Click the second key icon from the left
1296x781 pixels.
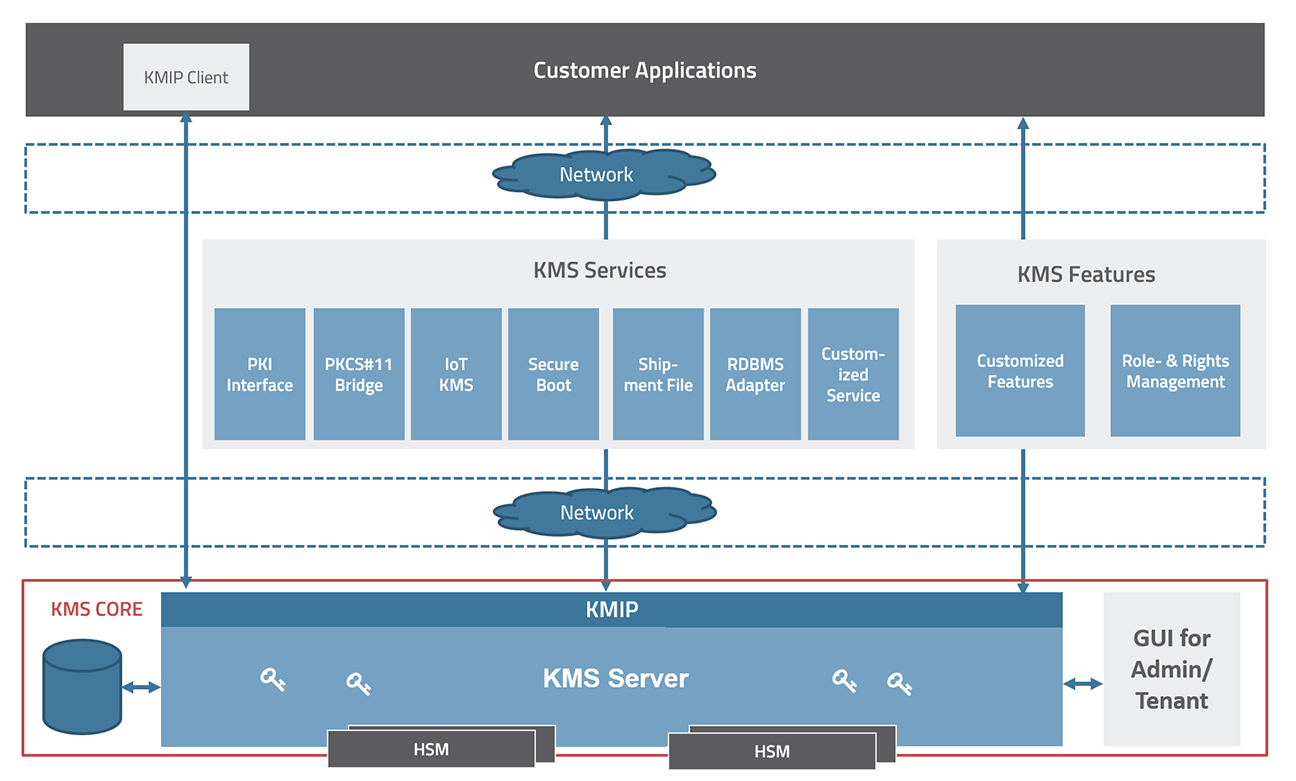tap(359, 684)
